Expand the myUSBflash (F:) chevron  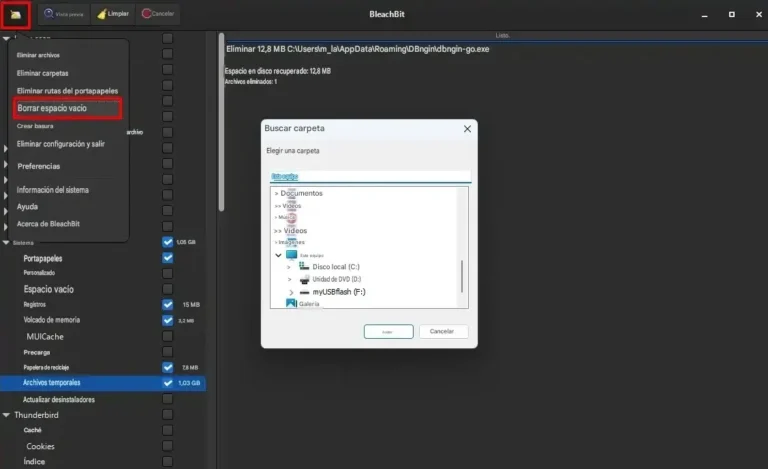point(291,292)
